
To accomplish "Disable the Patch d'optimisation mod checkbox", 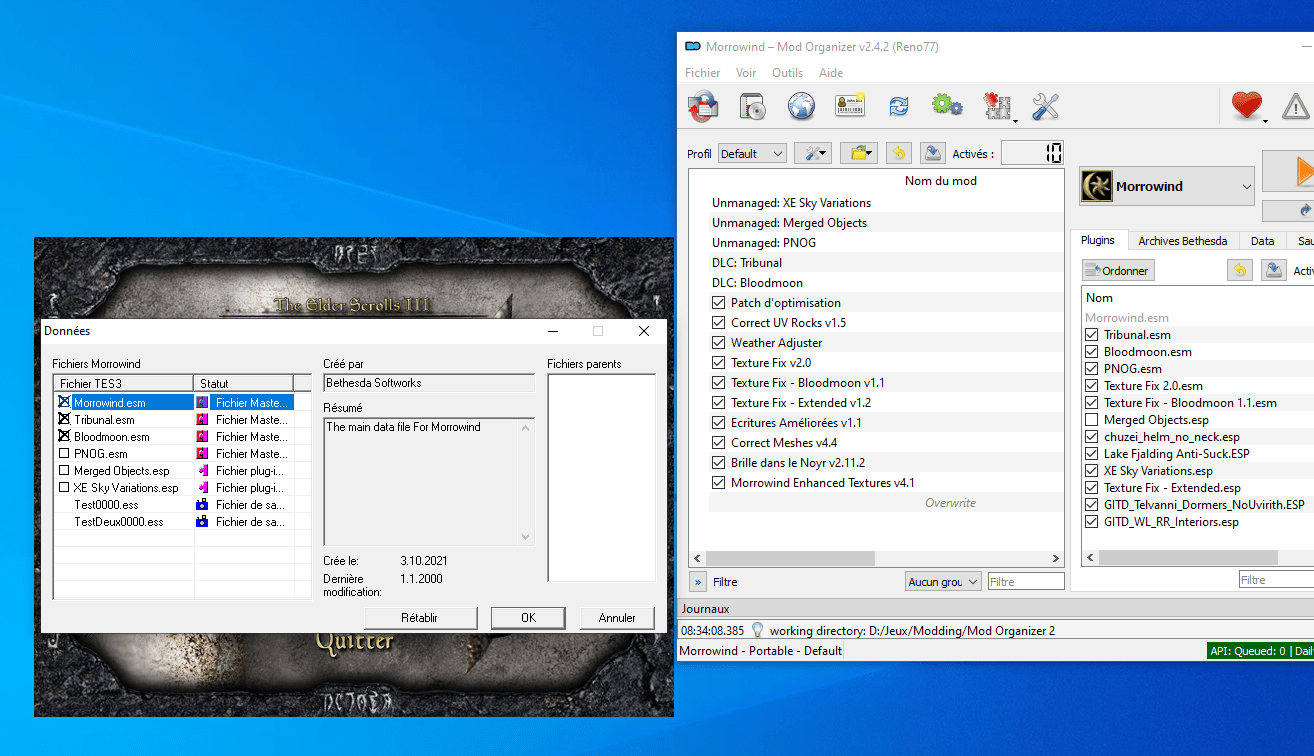I will click(x=718, y=303).
